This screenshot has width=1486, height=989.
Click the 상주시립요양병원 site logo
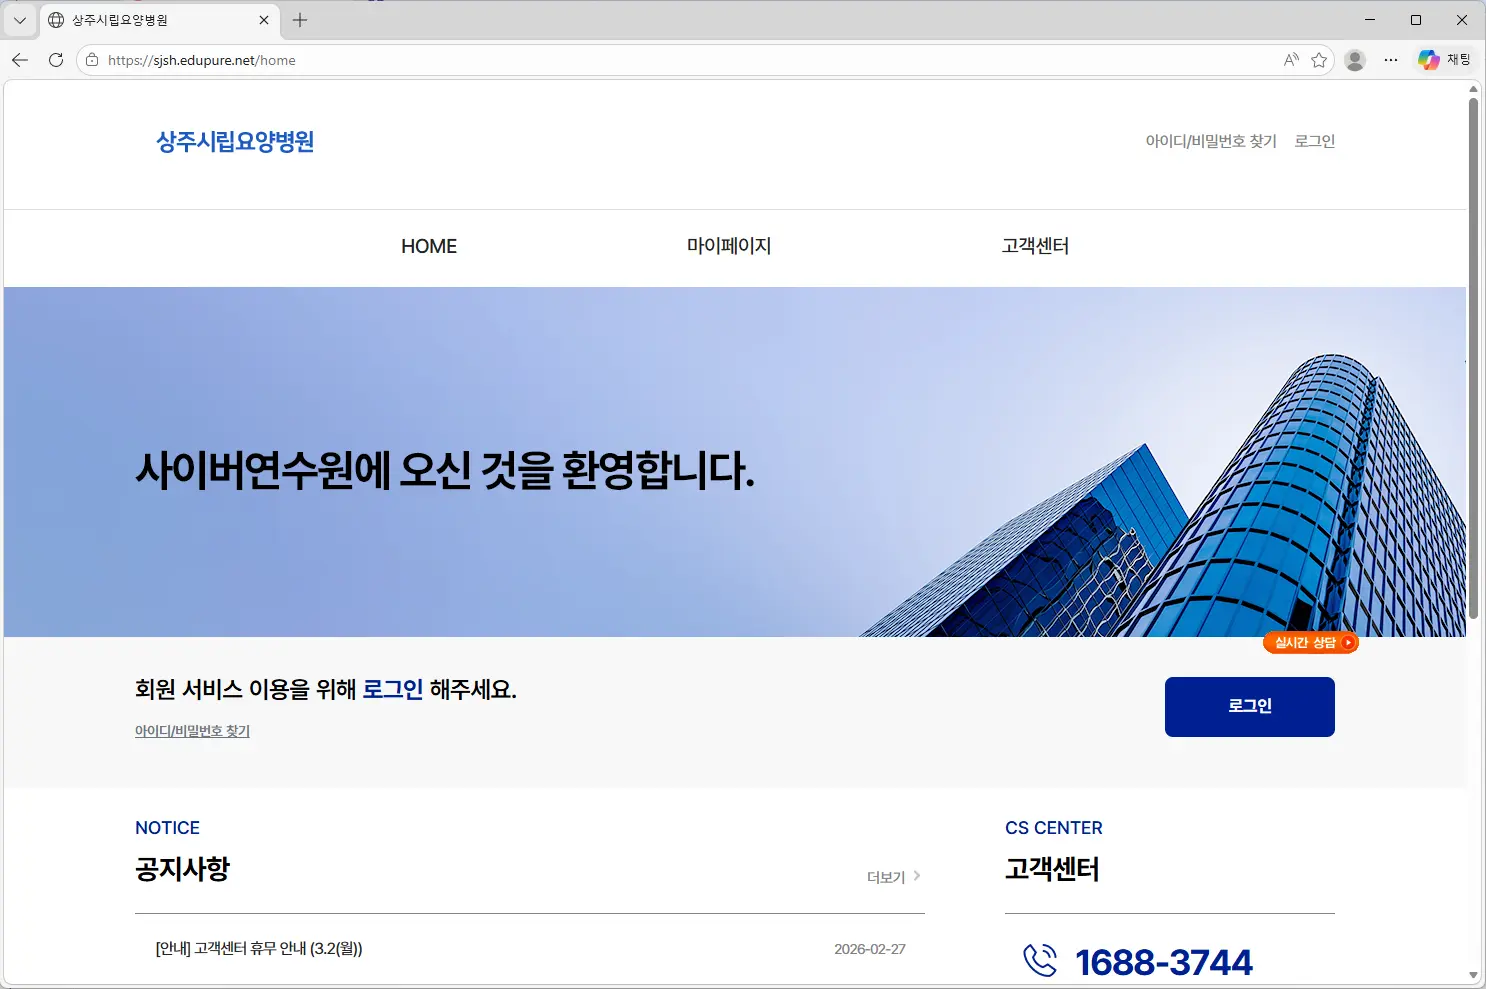(x=234, y=142)
